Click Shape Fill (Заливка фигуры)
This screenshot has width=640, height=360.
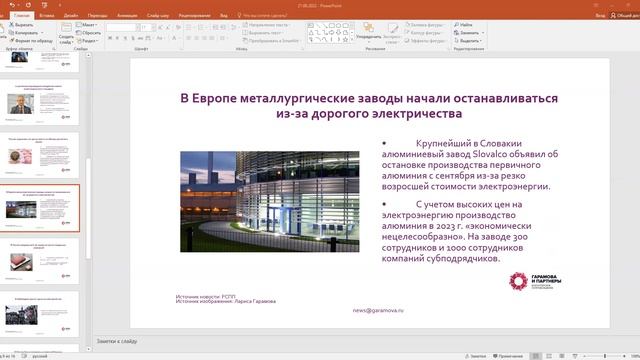pyautogui.click(x=424, y=25)
